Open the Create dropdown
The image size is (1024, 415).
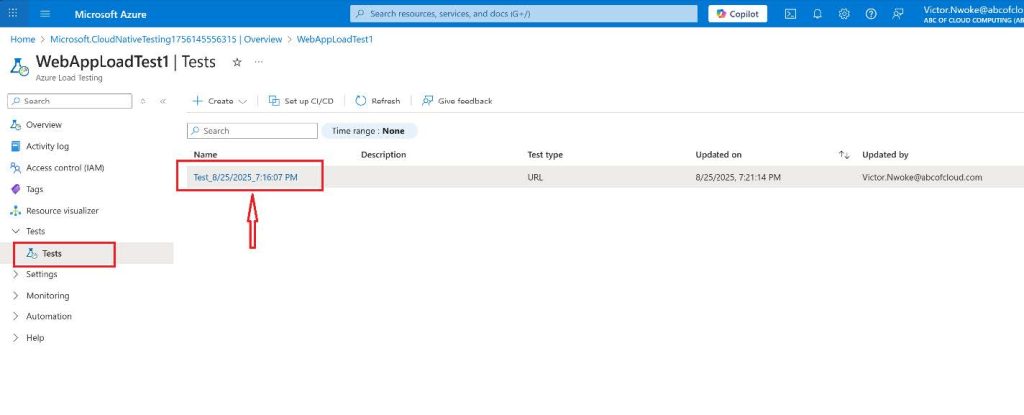click(219, 101)
